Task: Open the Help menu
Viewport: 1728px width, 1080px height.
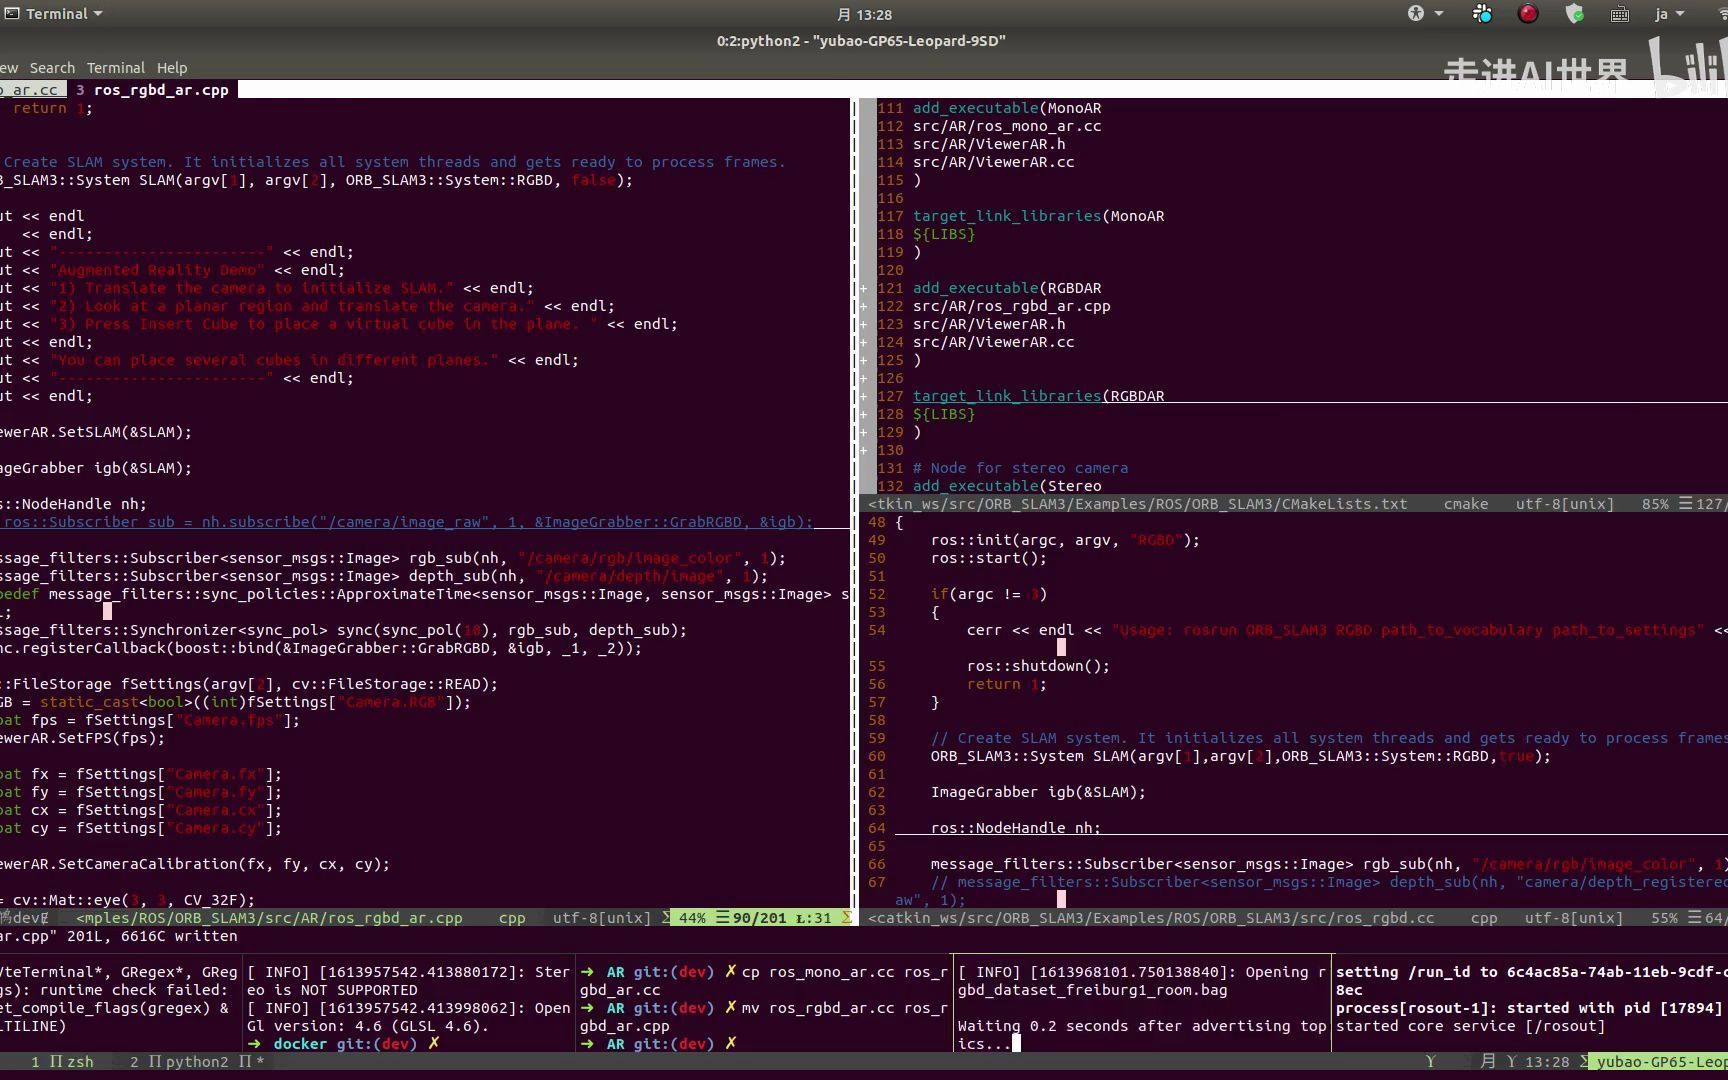Action: click(x=172, y=68)
